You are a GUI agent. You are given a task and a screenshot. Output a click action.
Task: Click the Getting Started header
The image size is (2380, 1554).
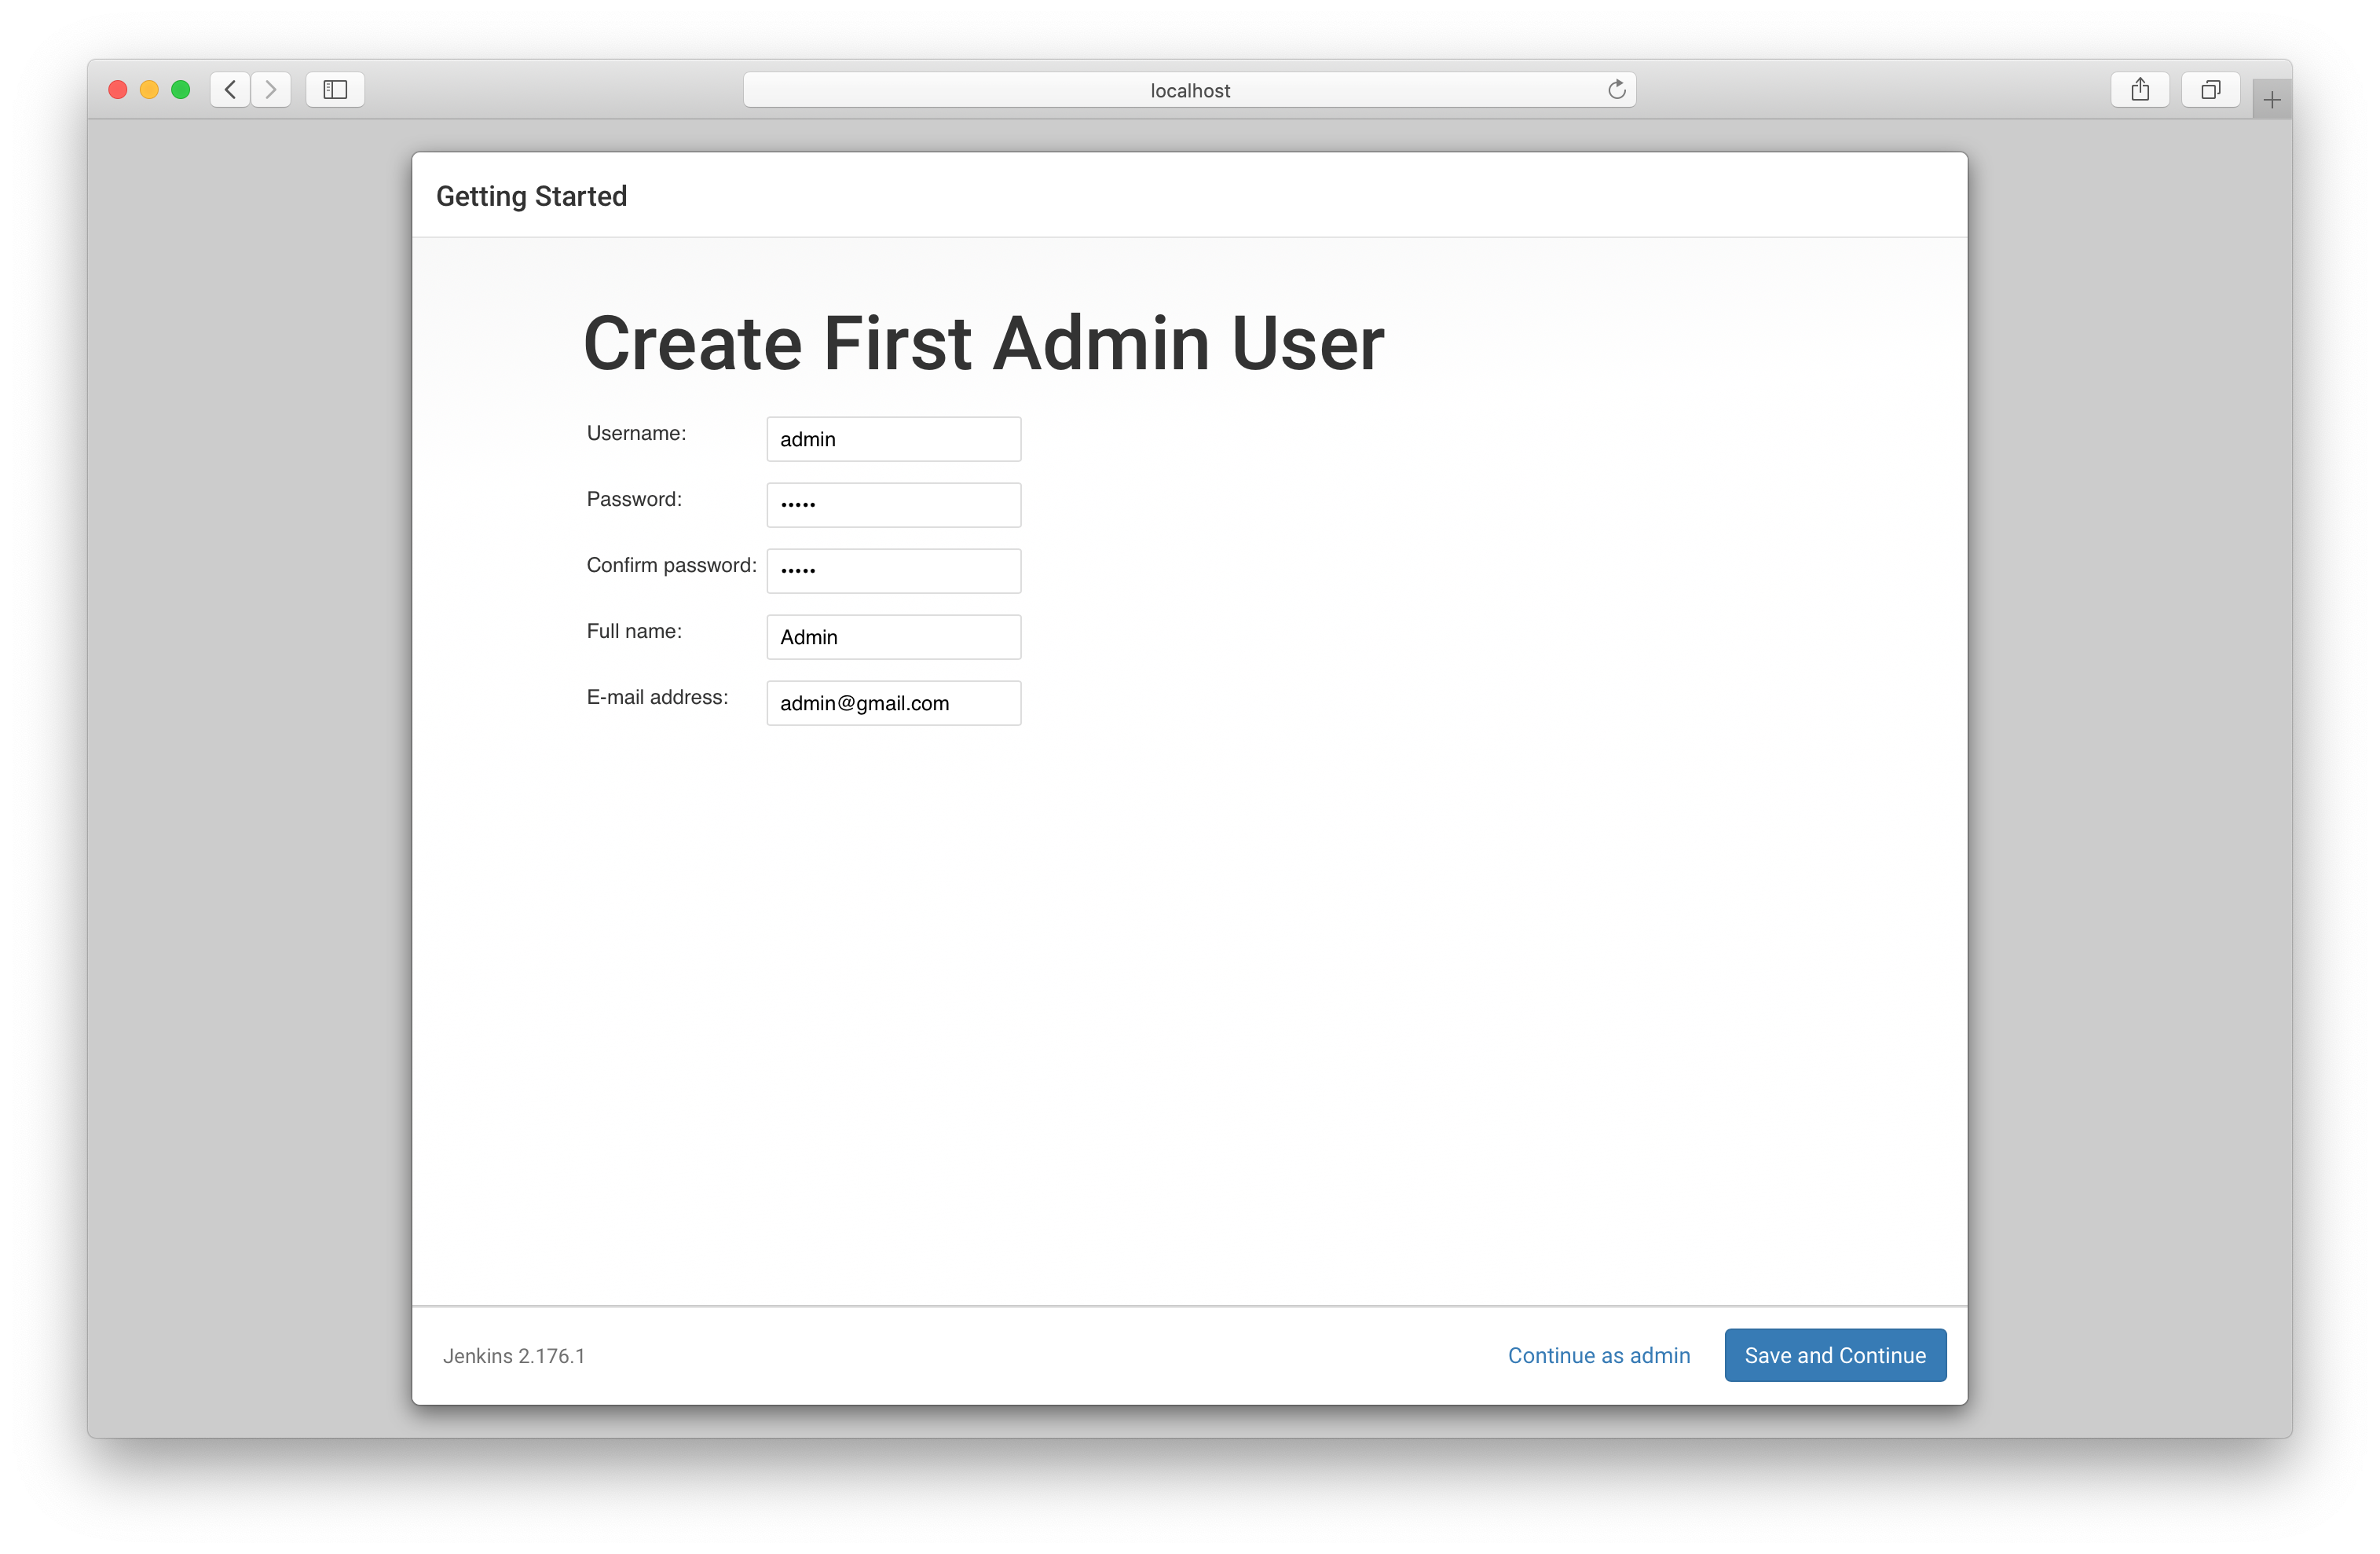click(x=531, y=196)
